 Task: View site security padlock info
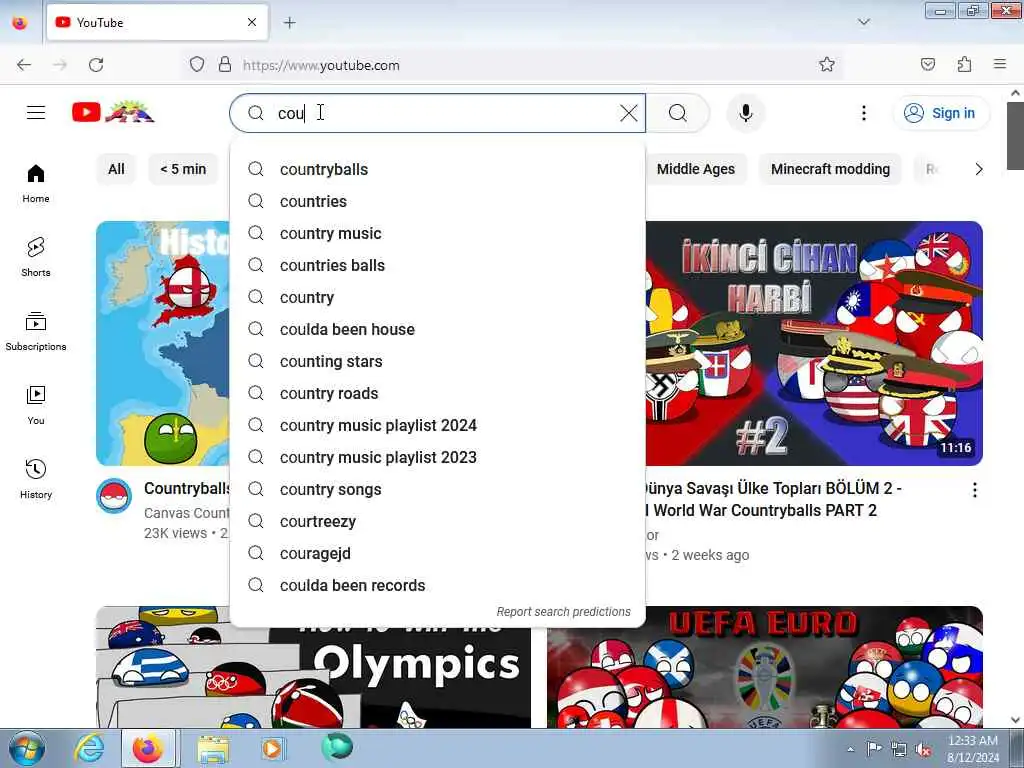[225, 65]
